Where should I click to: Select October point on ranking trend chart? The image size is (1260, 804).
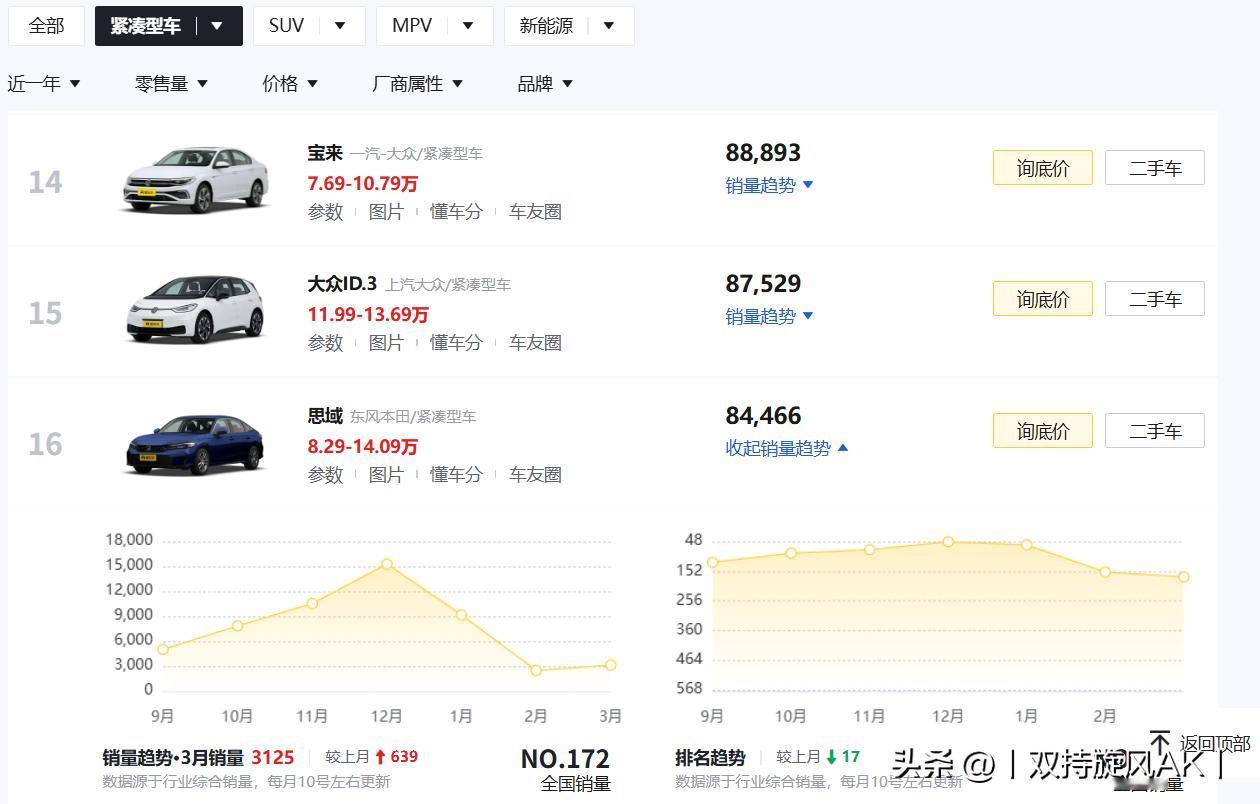[x=791, y=553]
